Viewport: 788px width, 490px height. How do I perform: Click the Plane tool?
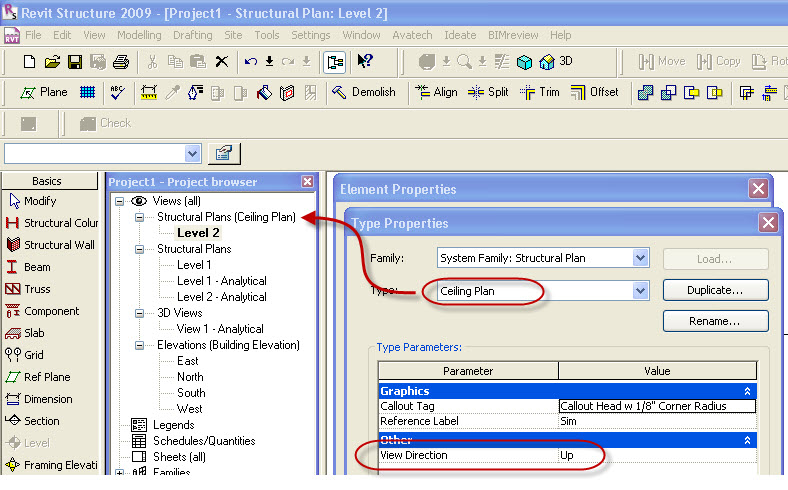pyautogui.click(x=43, y=92)
